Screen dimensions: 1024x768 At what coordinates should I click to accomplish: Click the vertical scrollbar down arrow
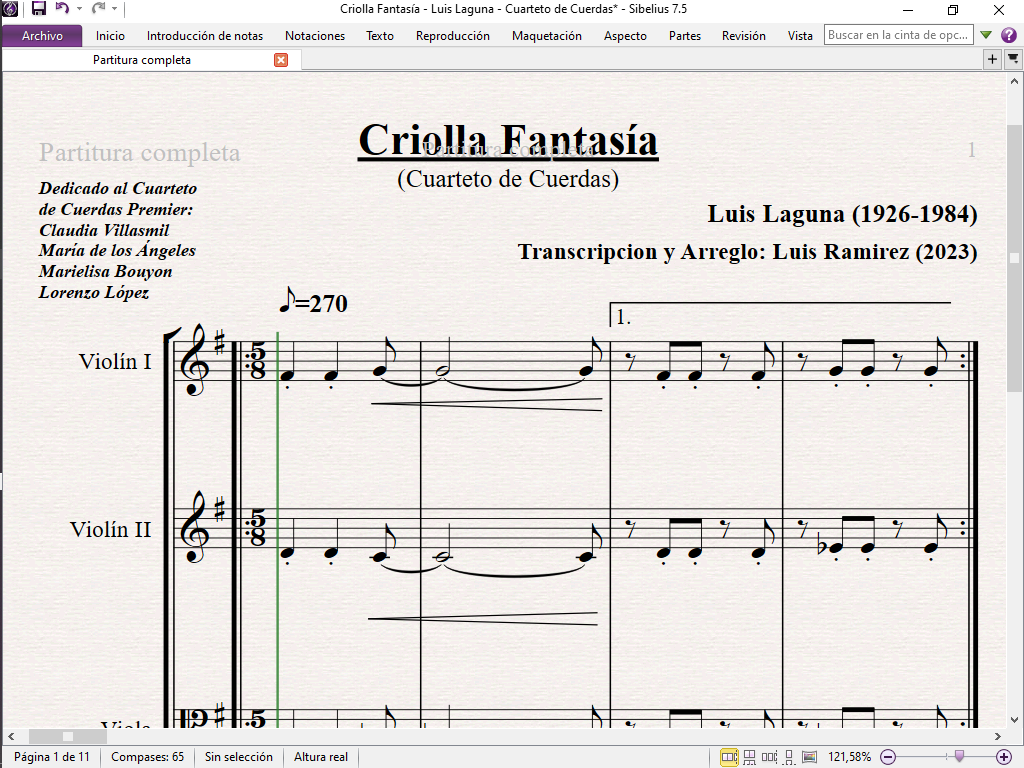(1014, 720)
